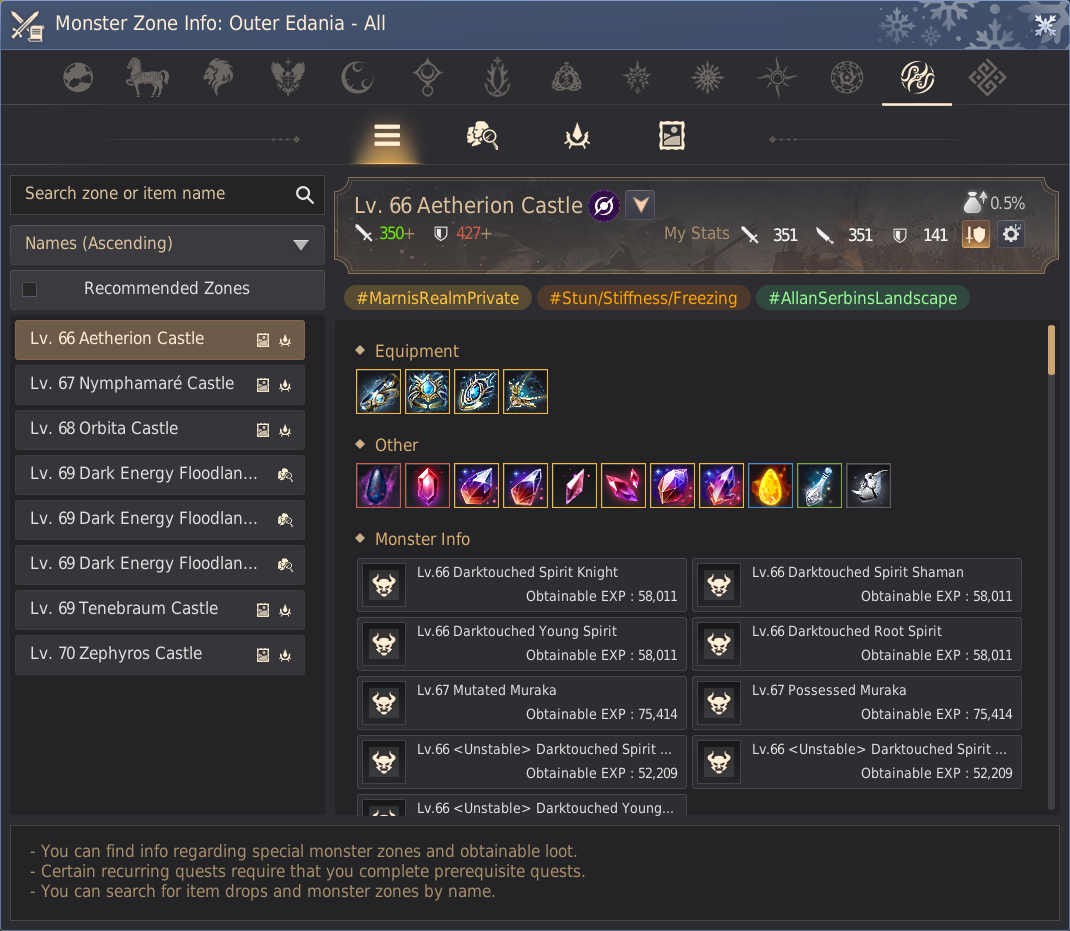The width and height of the screenshot is (1070, 931).
Task: Click the grey last item icon in Other
Action: coord(869,485)
